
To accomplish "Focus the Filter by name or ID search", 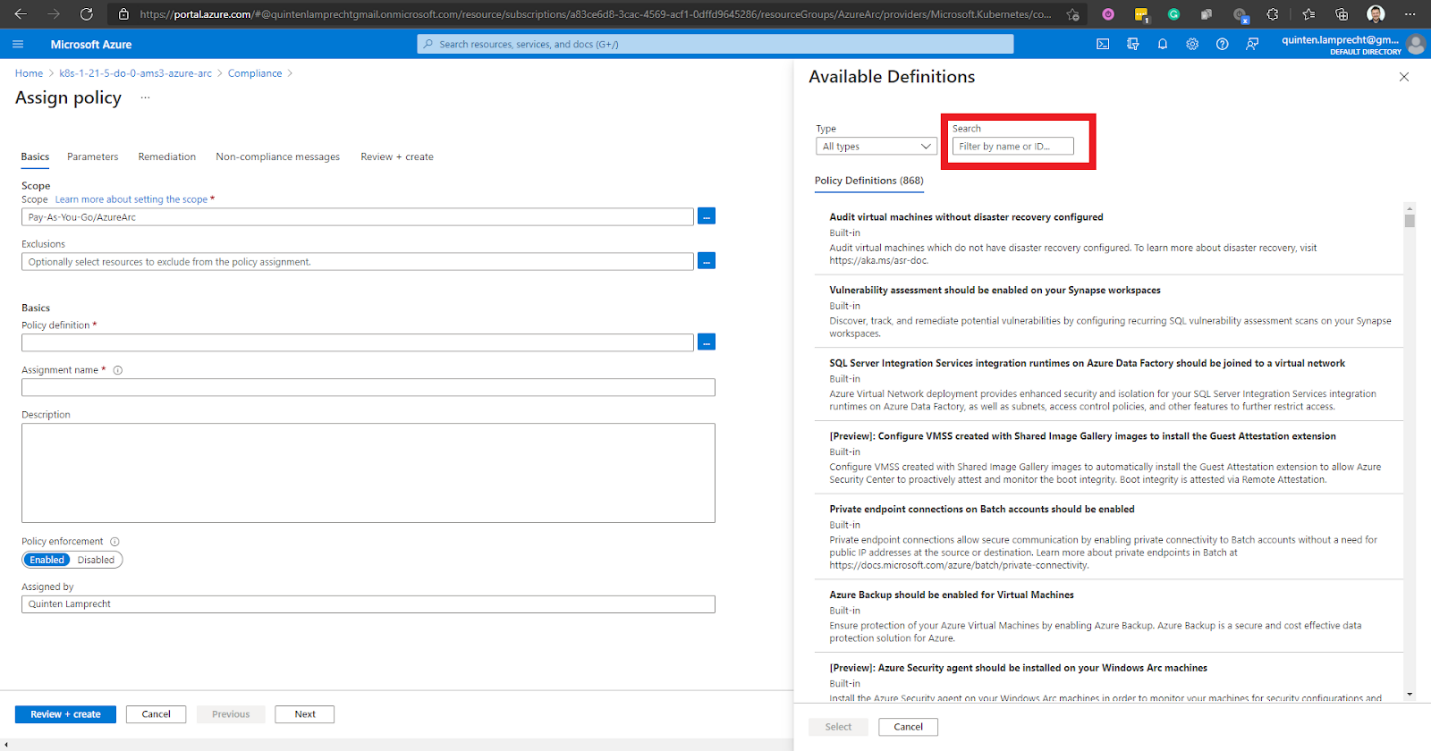I will coord(1013,146).
